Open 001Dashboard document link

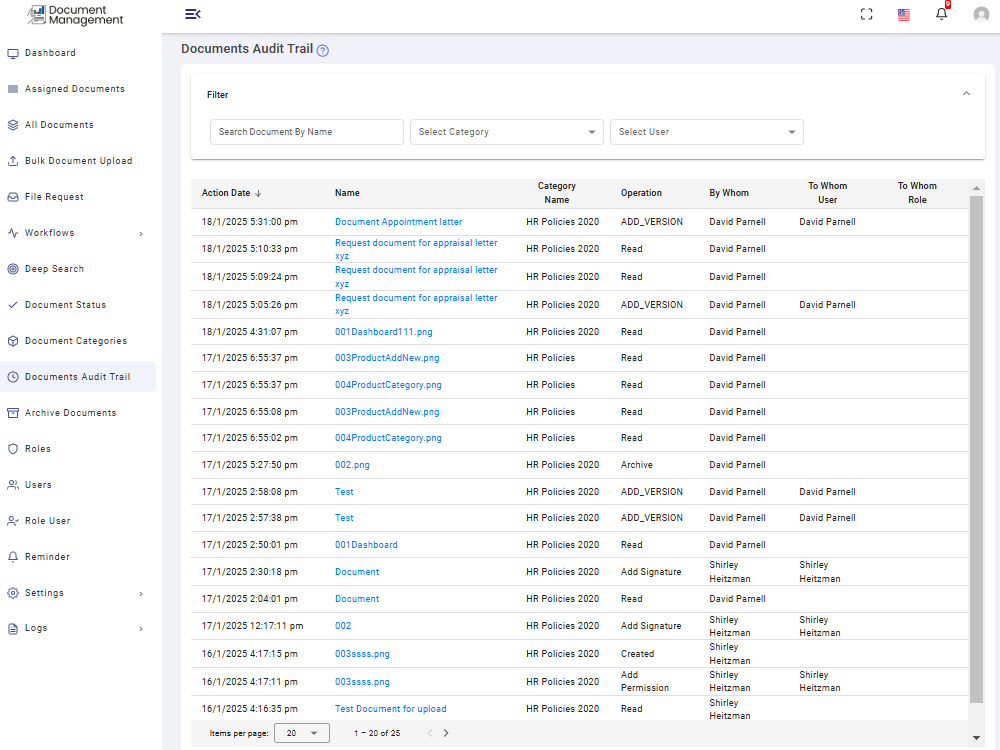[366, 545]
